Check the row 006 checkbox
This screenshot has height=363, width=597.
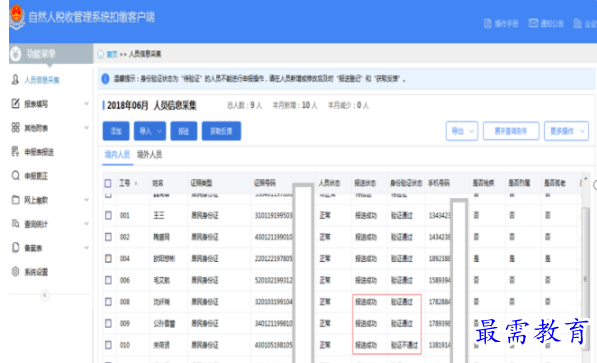click(108, 280)
